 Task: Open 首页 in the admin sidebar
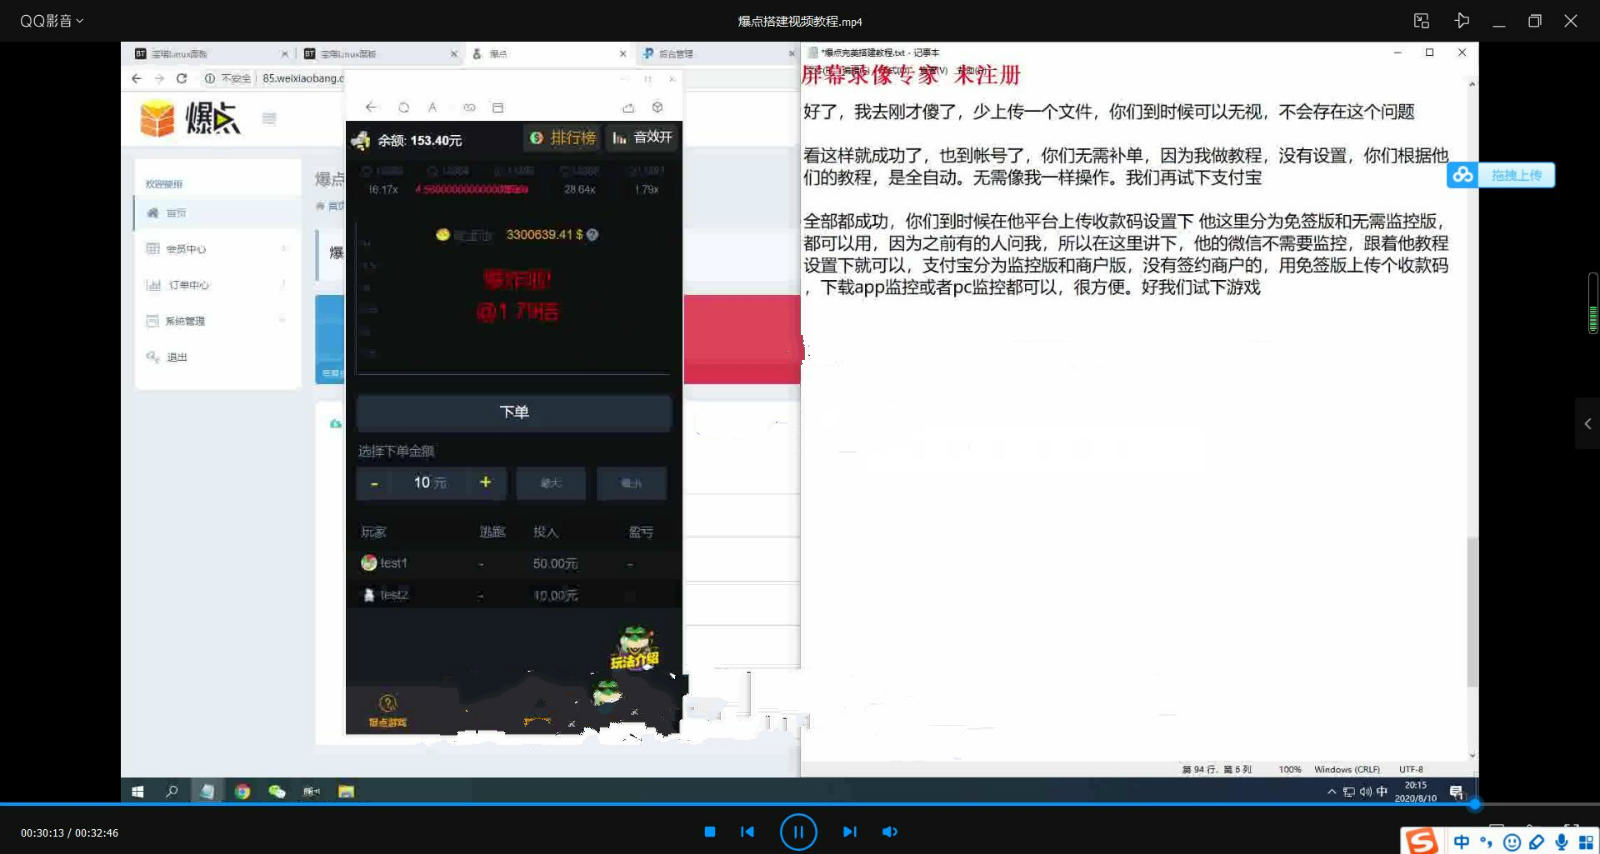coord(217,213)
